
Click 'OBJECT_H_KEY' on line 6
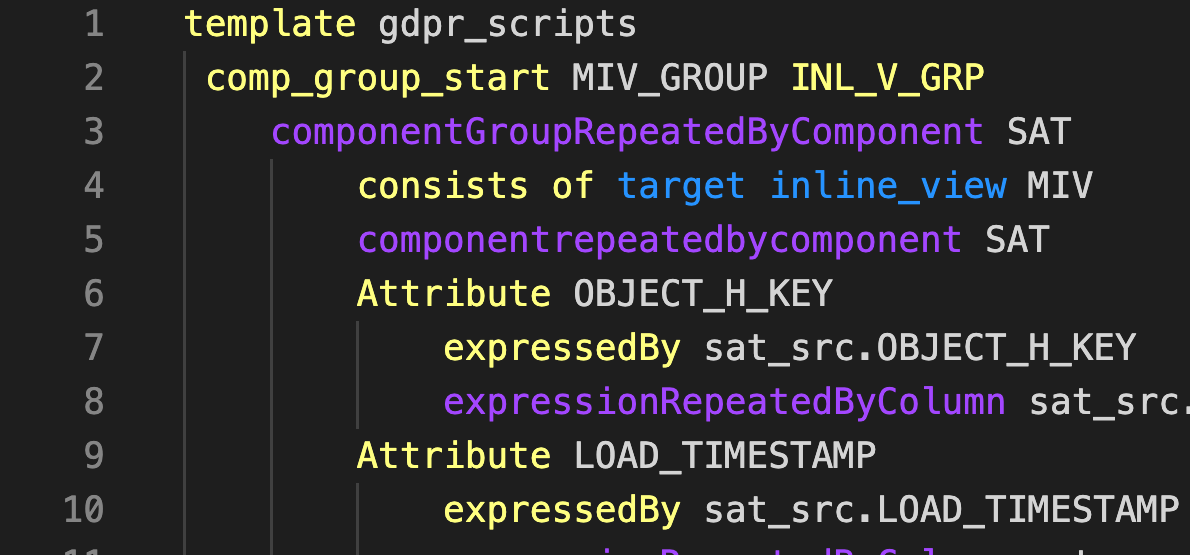point(703,295)
